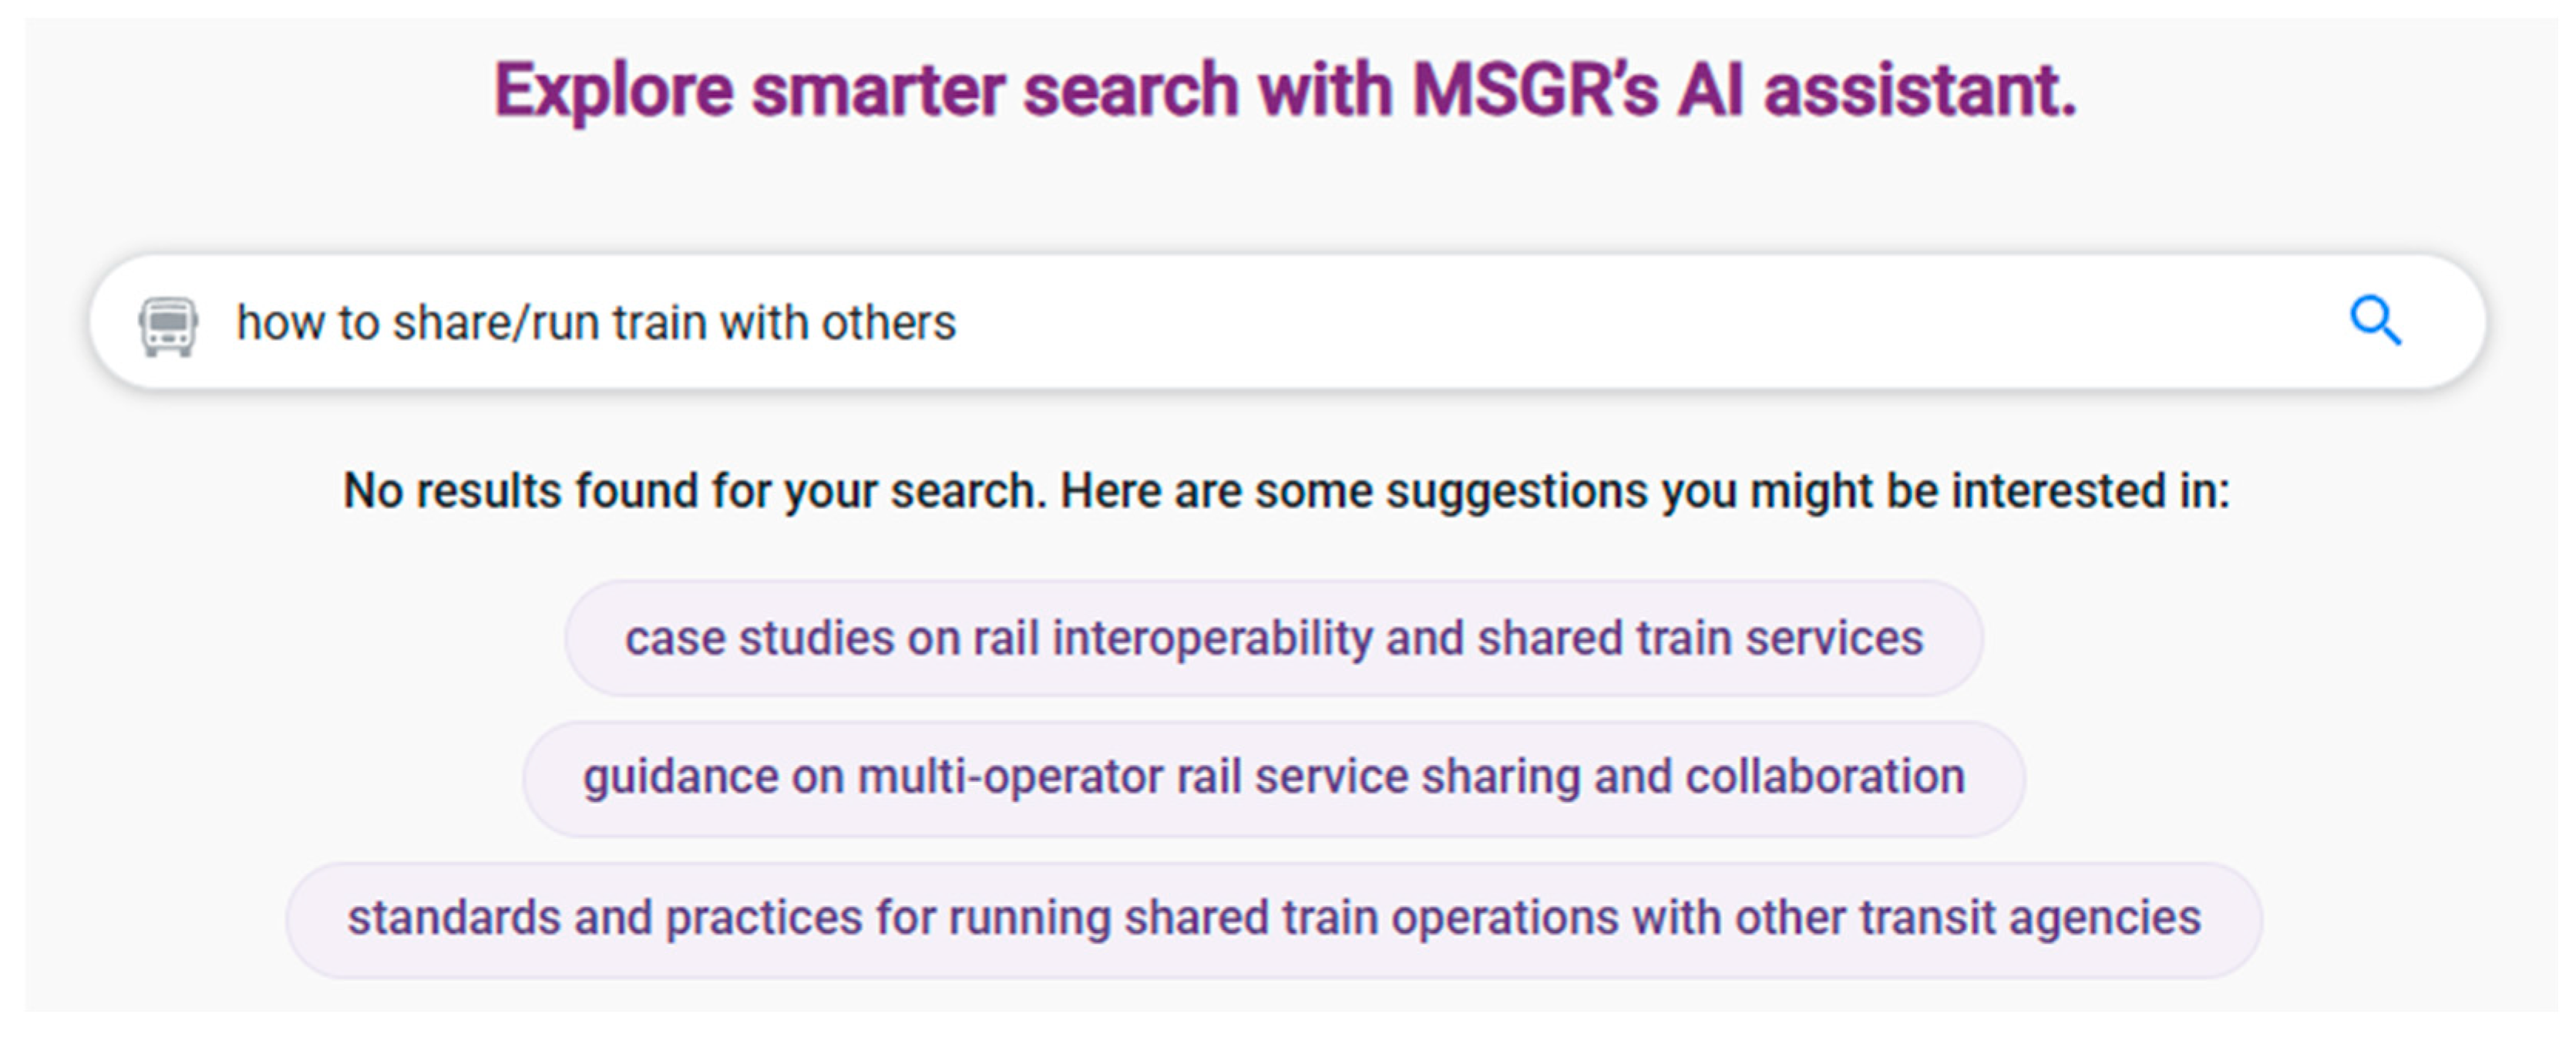Open 'standards and practices for running shared' chip

1273,918
